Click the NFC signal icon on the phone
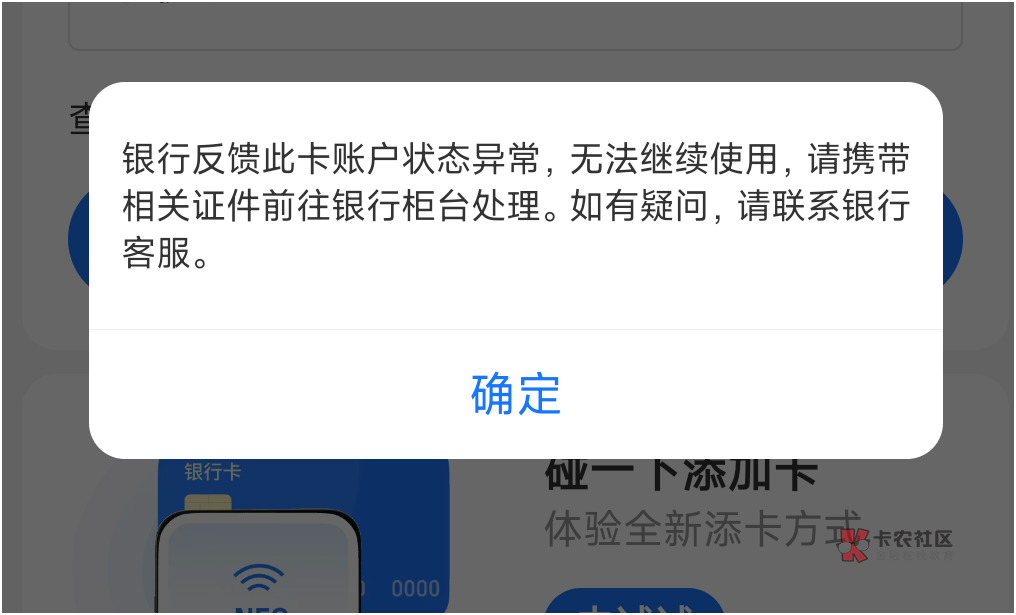 (259, 578)
